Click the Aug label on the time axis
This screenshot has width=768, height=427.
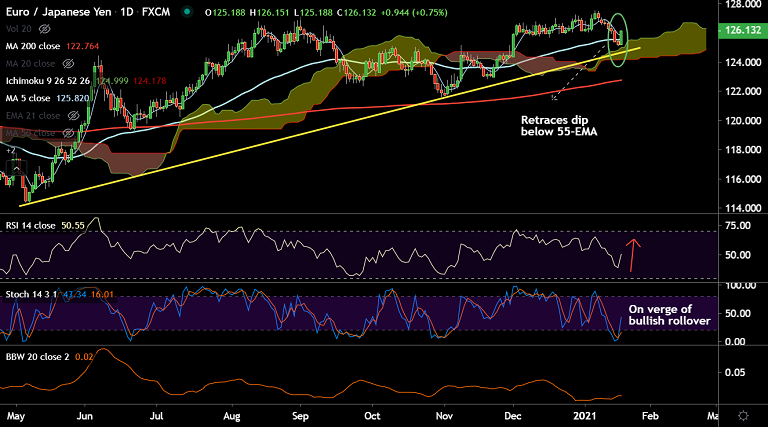232,416
